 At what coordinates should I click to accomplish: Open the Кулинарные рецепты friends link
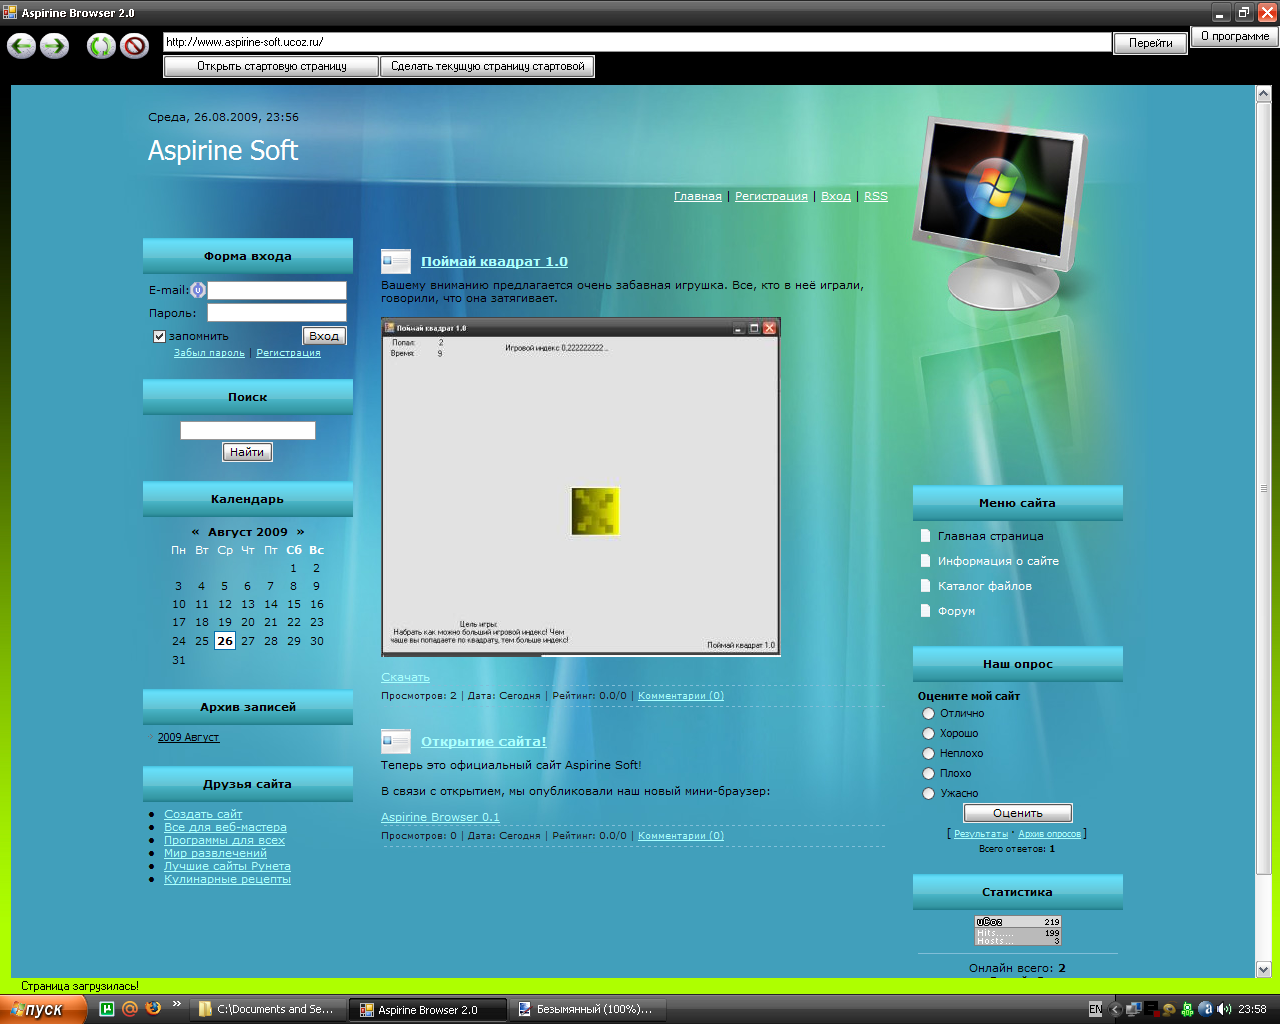coord(227,879)
